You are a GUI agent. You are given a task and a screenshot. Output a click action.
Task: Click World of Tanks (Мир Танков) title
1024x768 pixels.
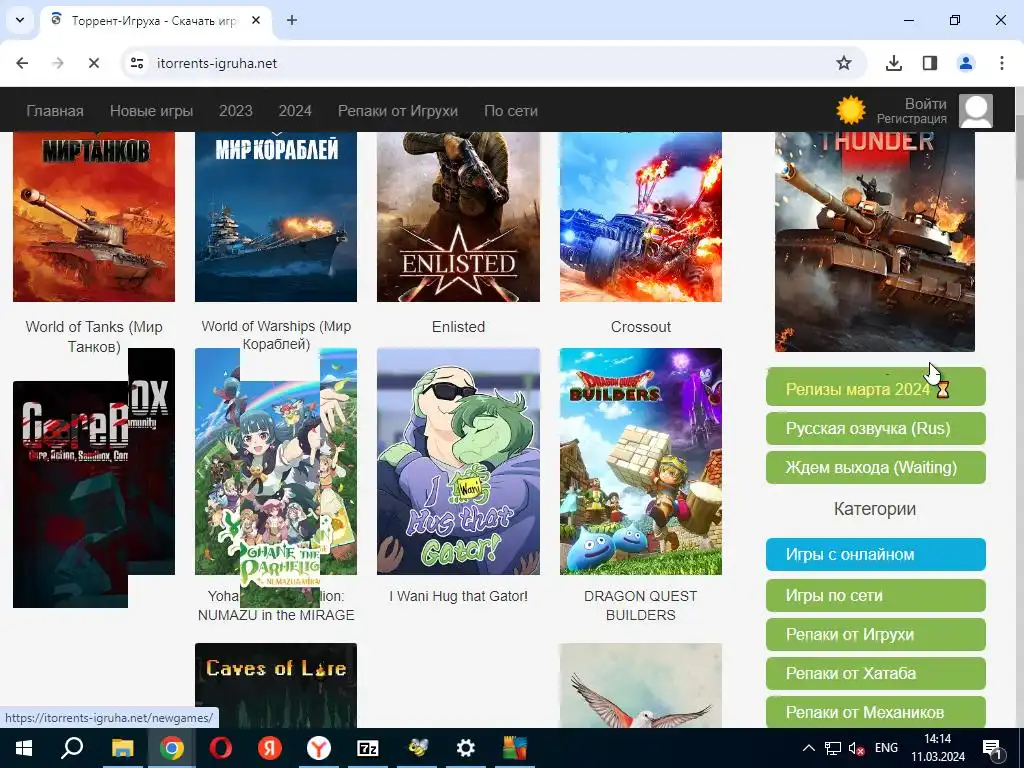click(x=94, y=336)
